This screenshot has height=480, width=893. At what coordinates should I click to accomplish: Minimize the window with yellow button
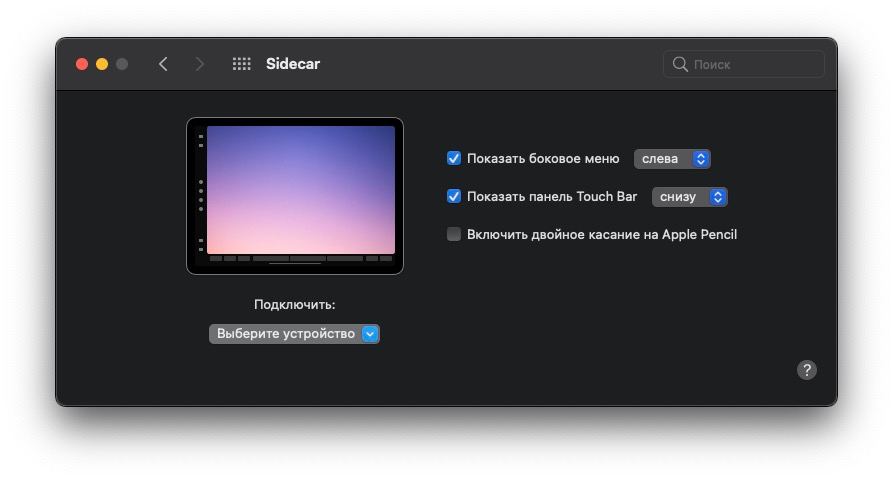coord(102,64)
